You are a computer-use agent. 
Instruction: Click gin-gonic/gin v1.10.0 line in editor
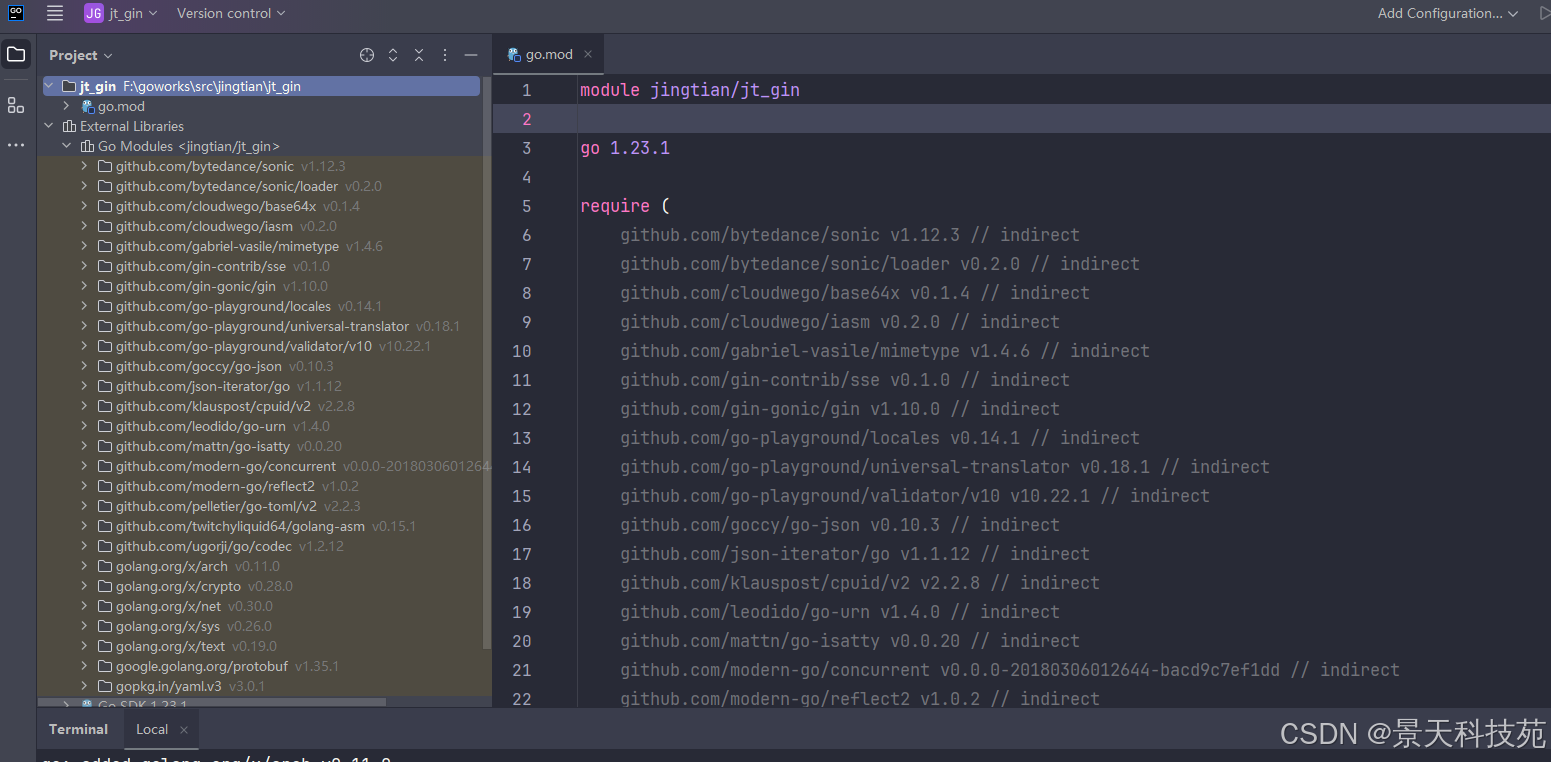[x=840, y=409]
